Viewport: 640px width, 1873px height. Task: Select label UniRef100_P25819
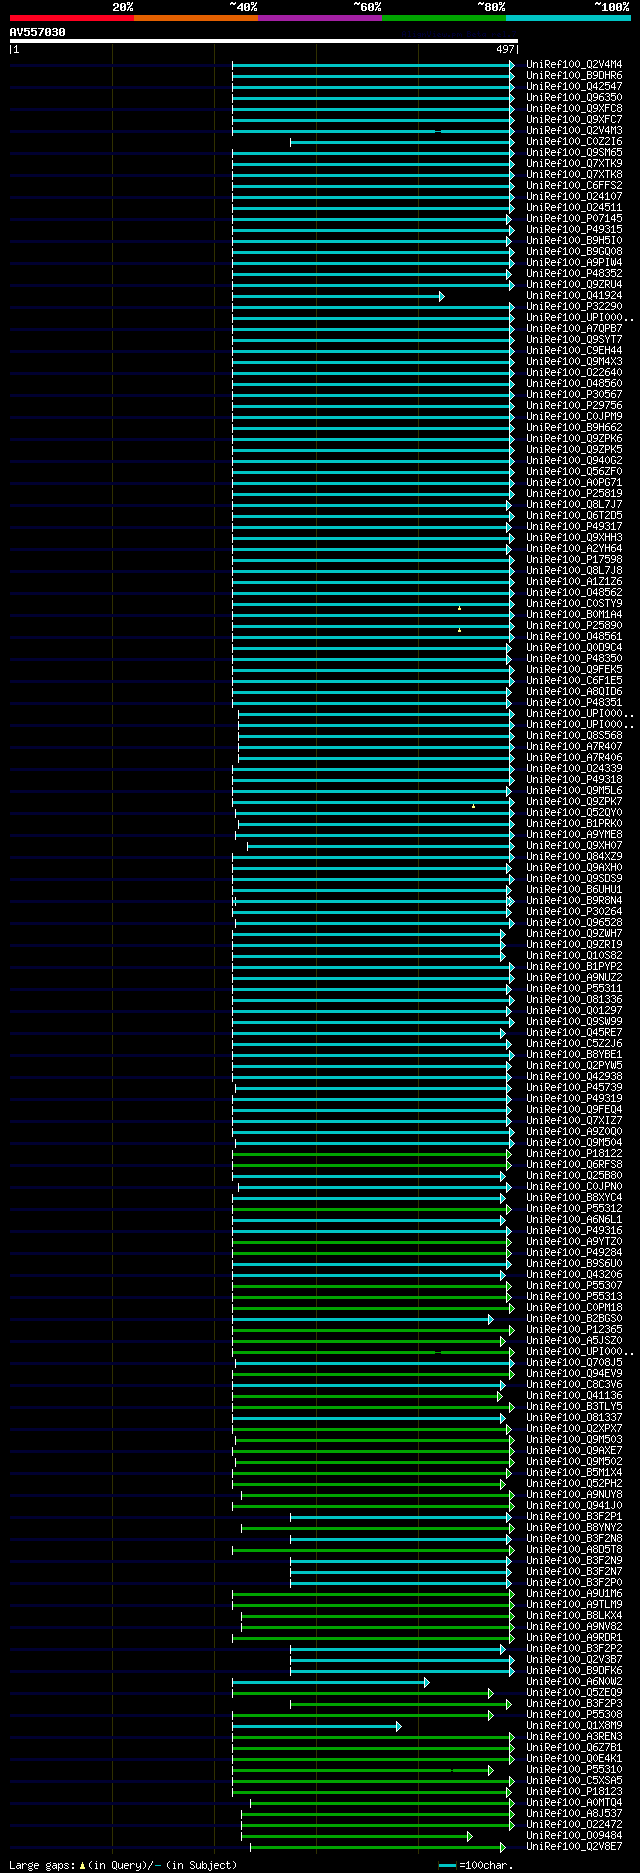574,493
